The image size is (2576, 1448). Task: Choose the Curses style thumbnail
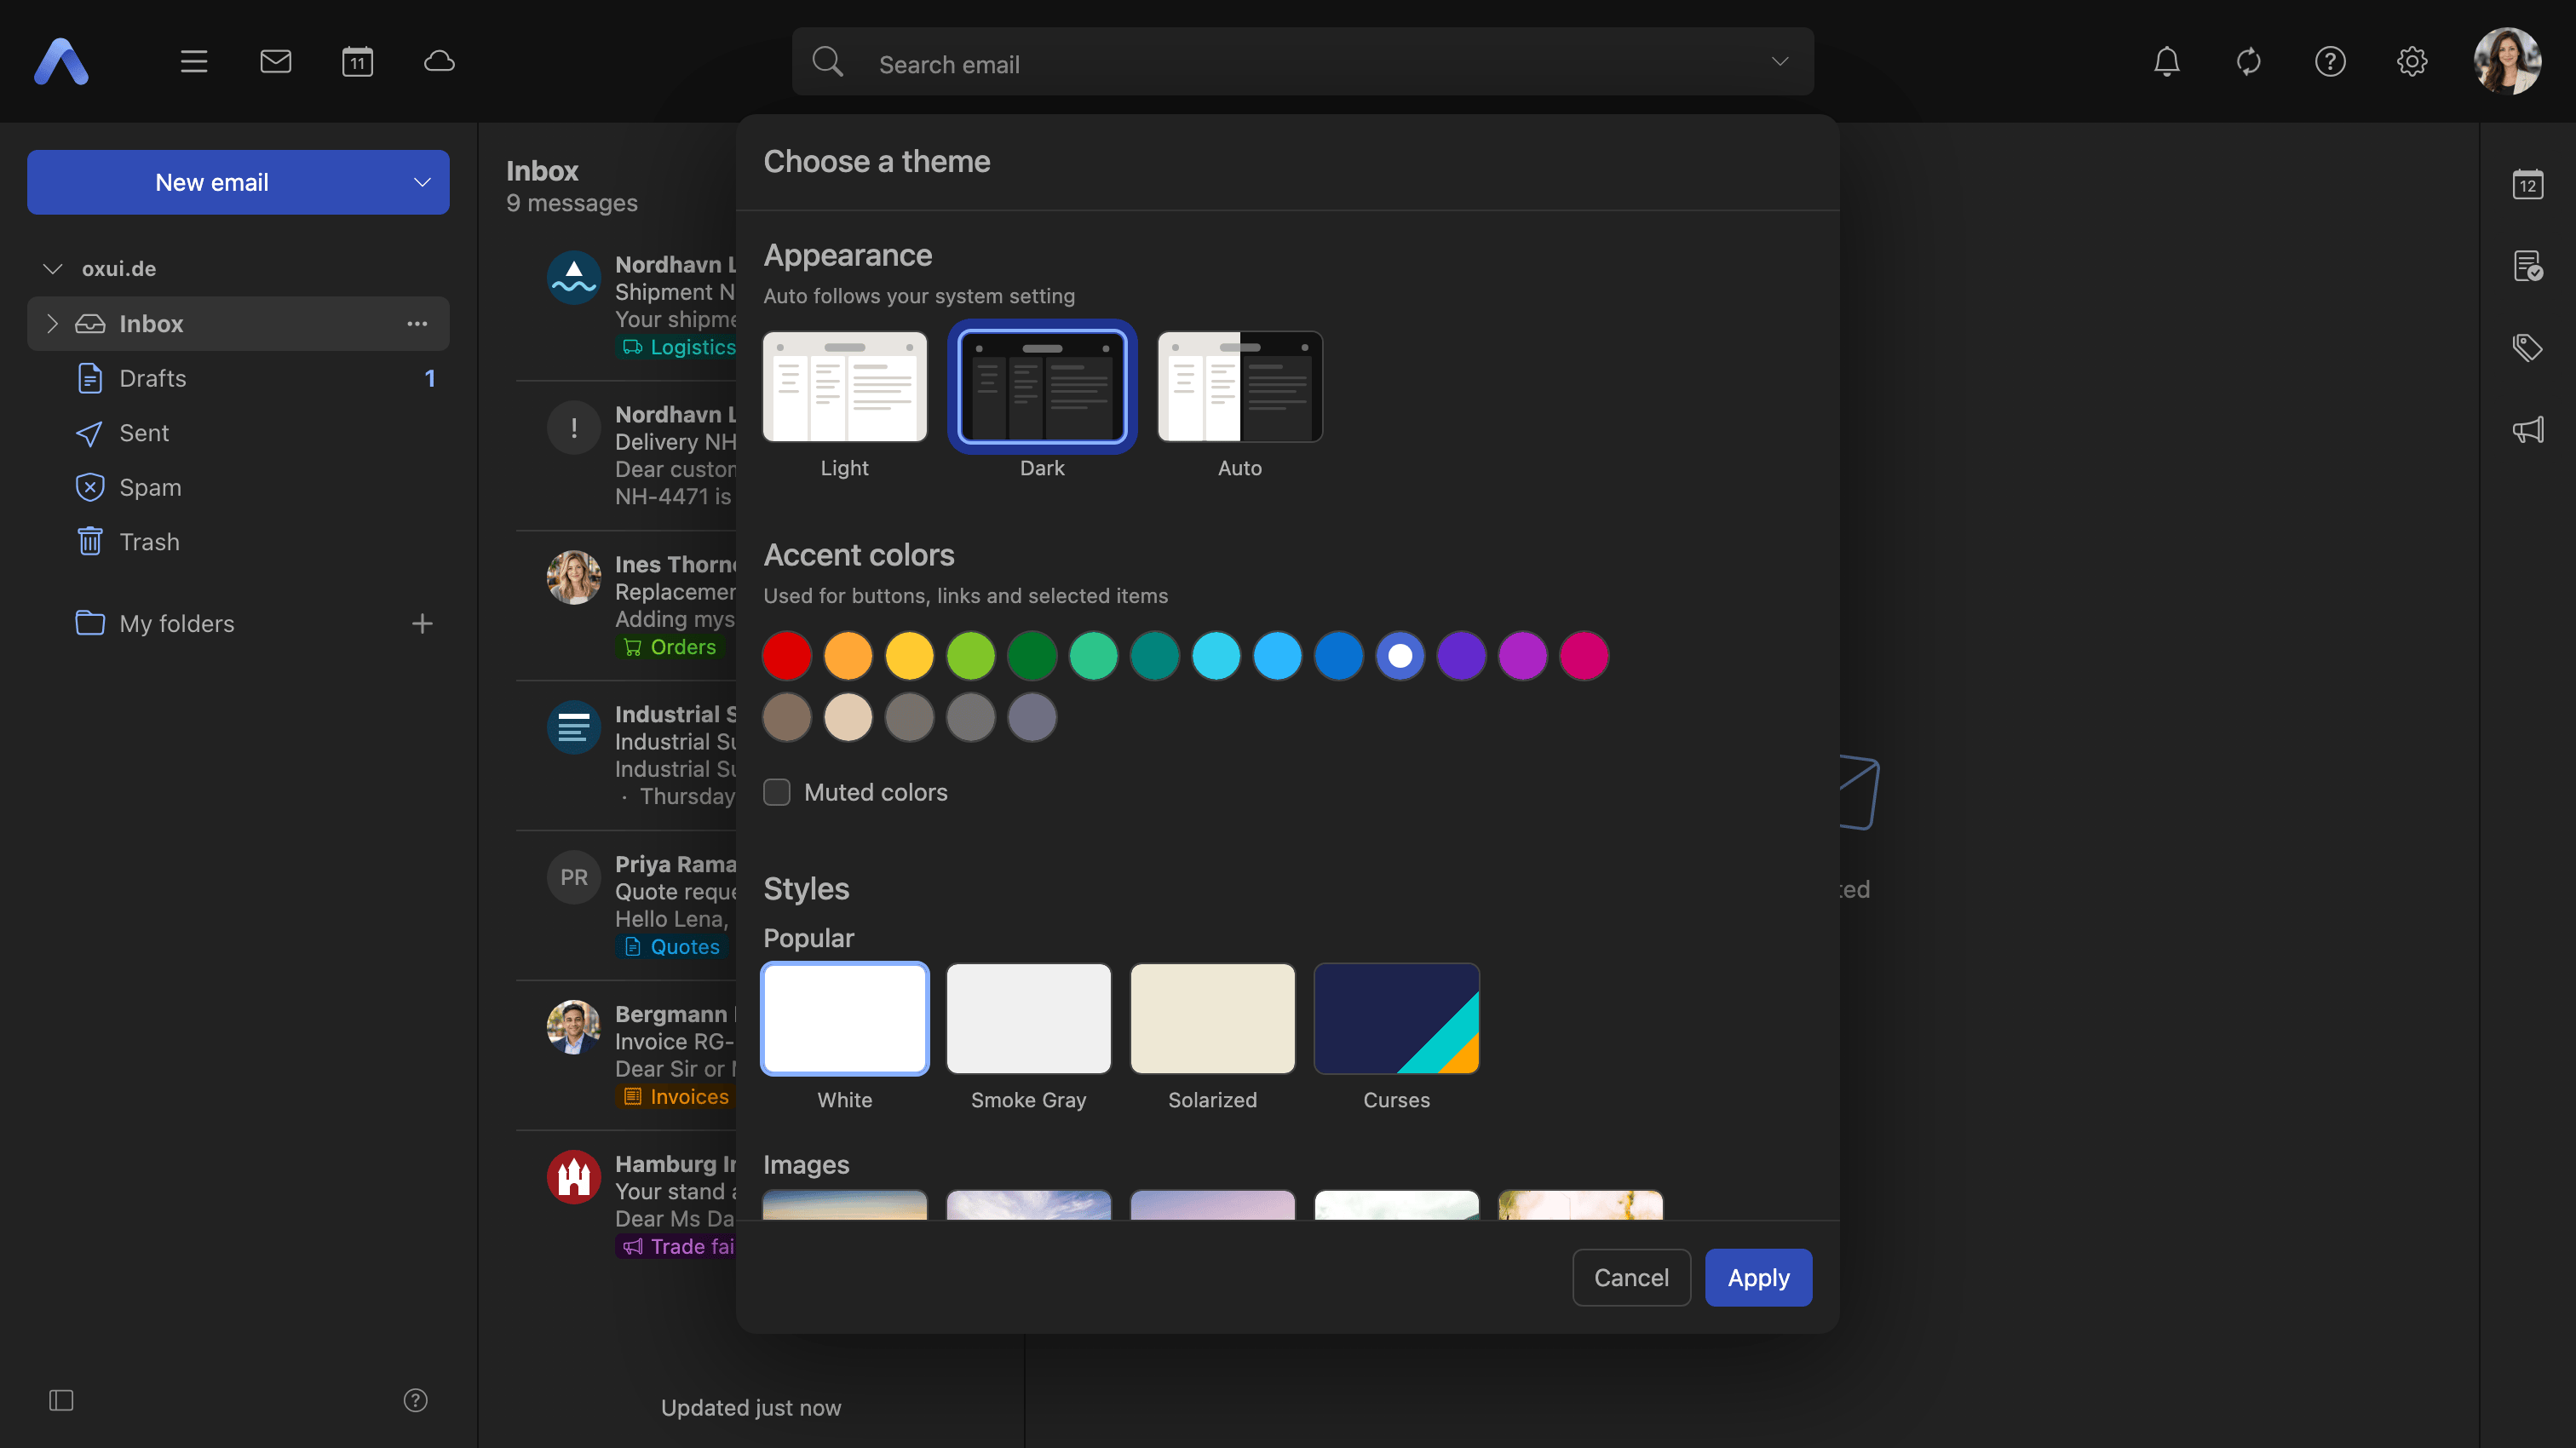click(x=1397, y=1019)
